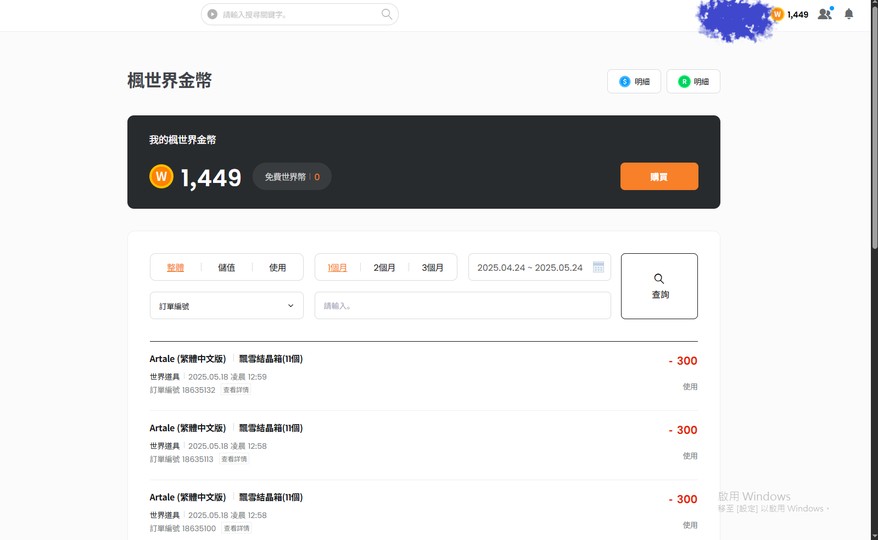Select the 使用 filter tab
This screenshot has width=878, height=540.
click(x=277, y=268)
